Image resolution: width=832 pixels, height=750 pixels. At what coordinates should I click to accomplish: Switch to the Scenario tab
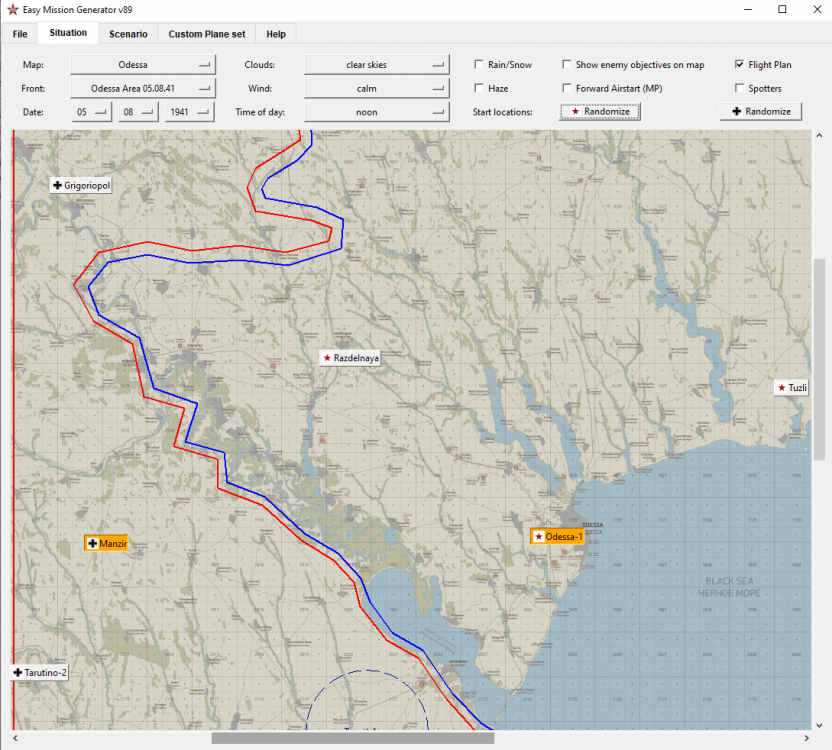click(x=128, y=34)
